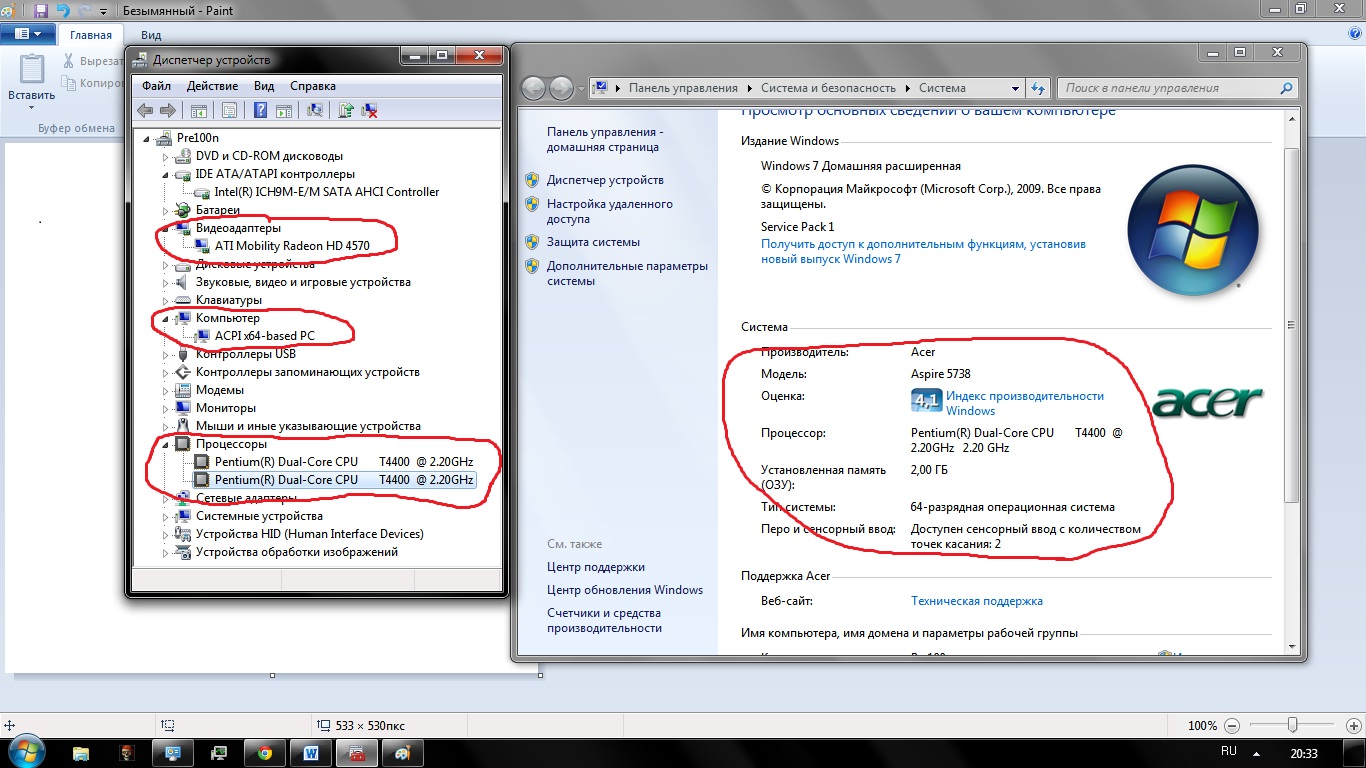Open Дополнительные параметры системы link
Viewport: 1366px width, 768px height.
627,273
